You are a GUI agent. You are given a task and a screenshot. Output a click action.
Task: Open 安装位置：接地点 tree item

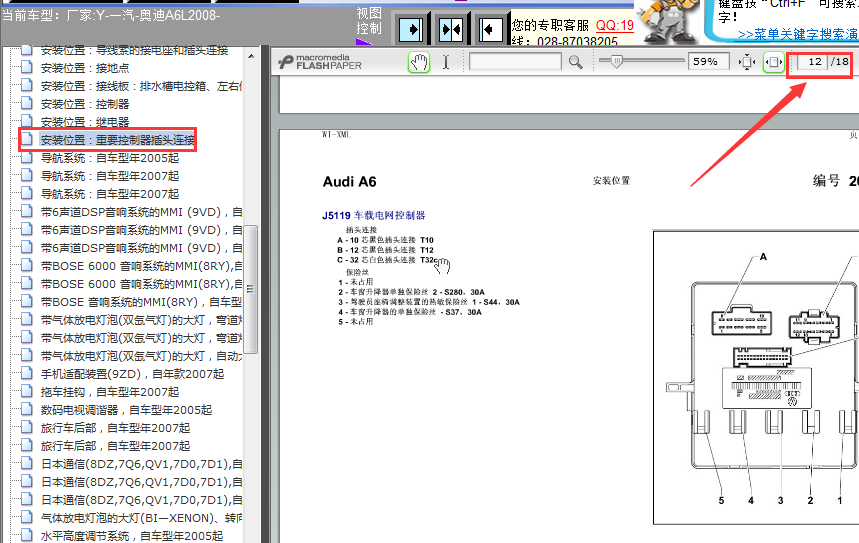85,68
